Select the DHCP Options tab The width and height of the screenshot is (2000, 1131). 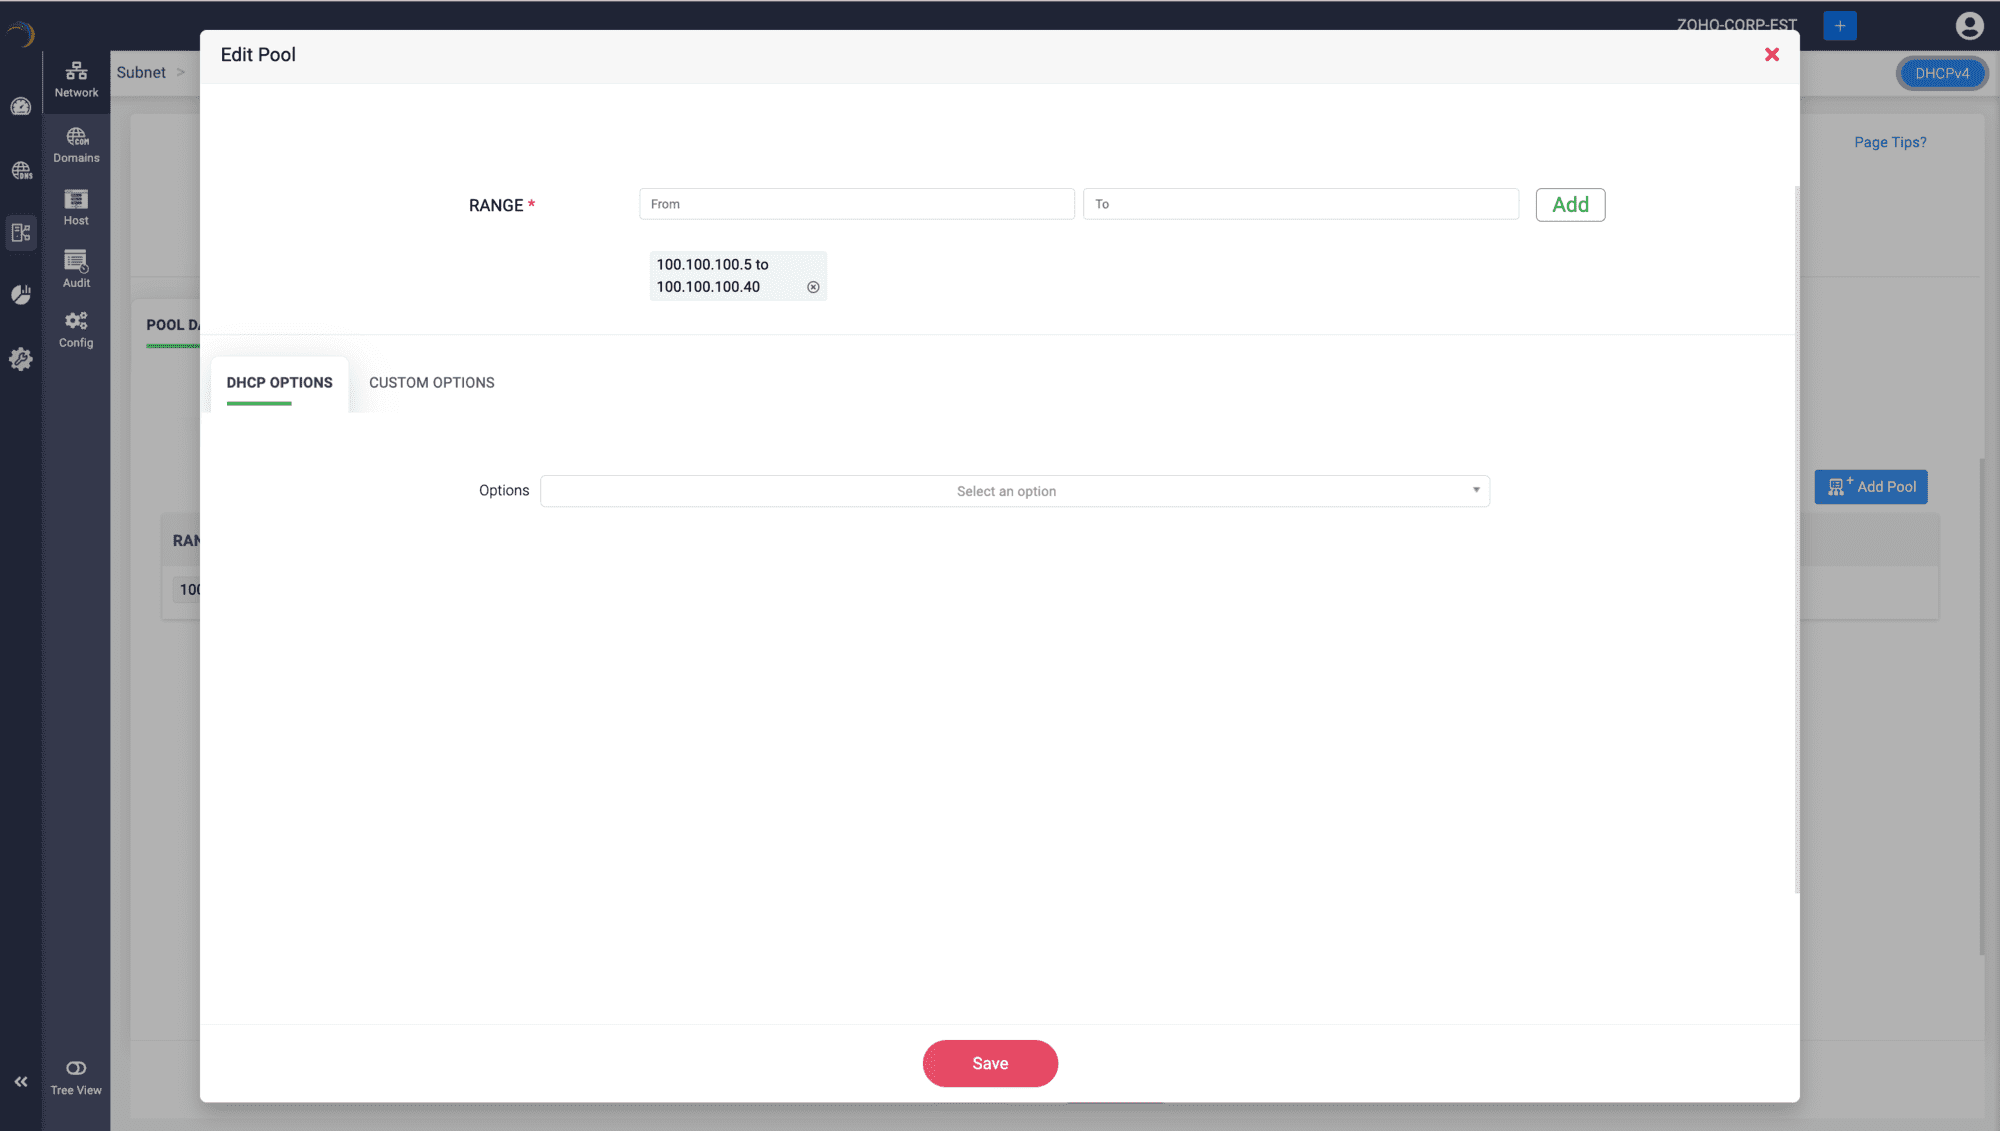[x=279, y=383]
